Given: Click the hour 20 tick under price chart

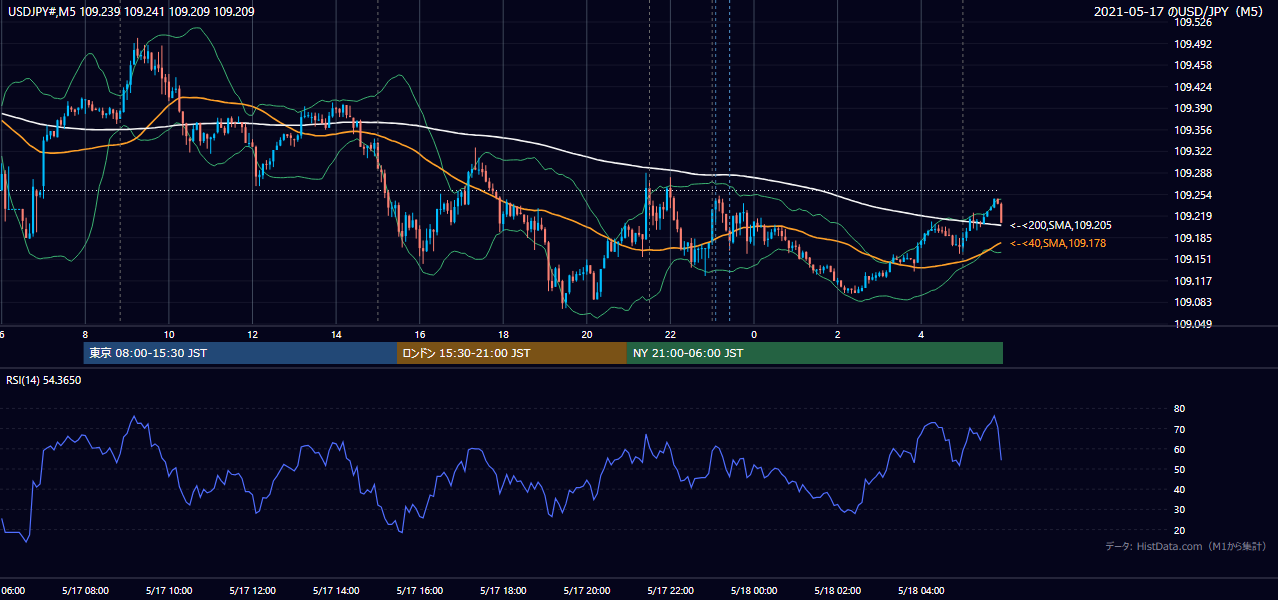Looking at the screenshot, I should pos(586,334).
